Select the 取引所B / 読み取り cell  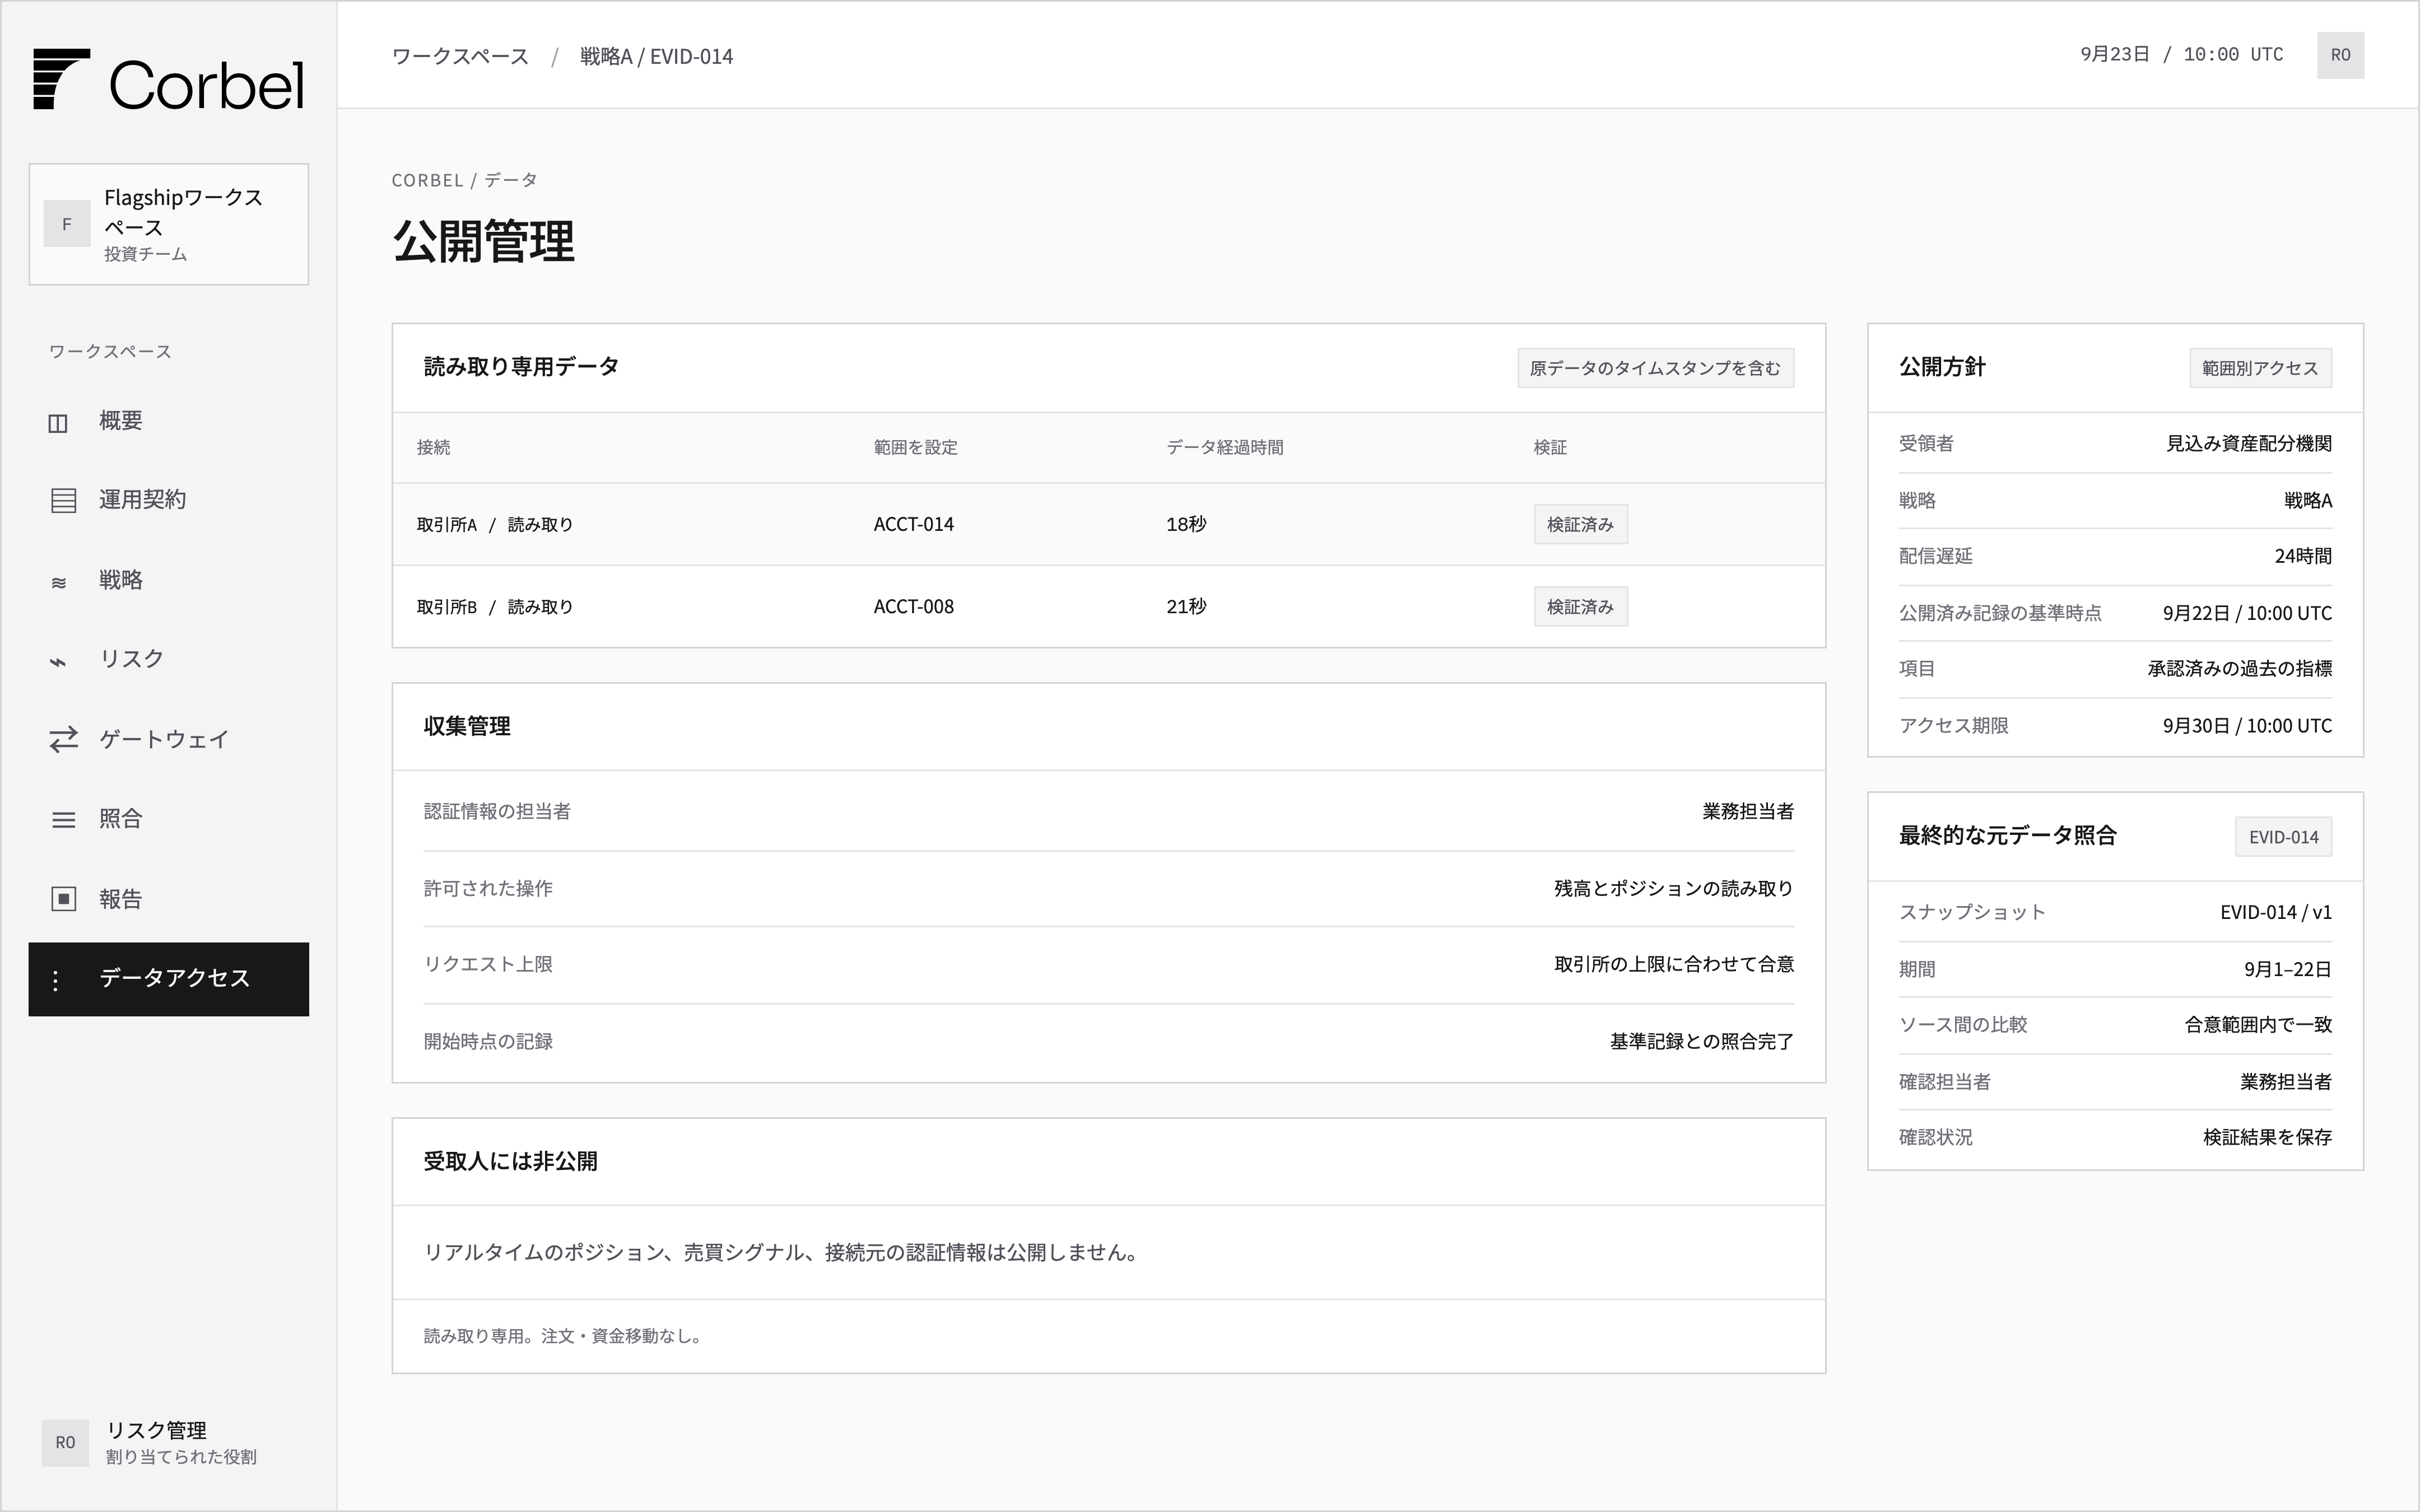(x=495, y=607)
